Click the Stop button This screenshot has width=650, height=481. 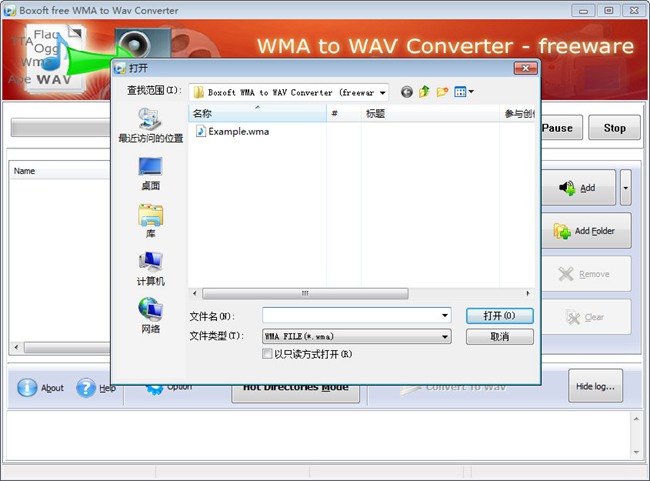tap(614, 128)
